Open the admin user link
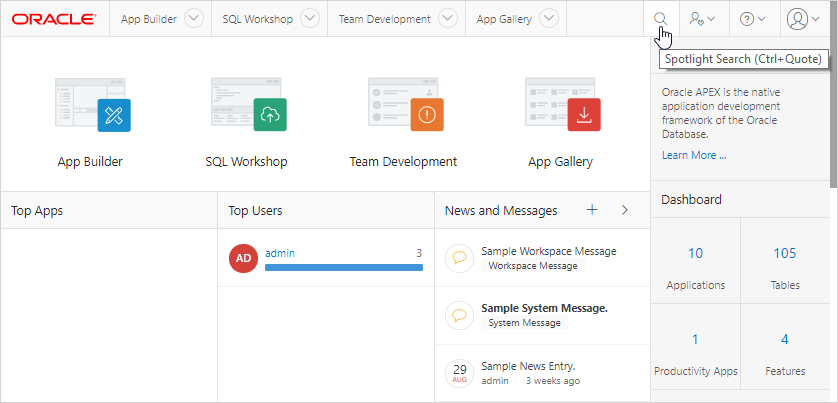Screen dimensions: 838x403 pos(280,253)
